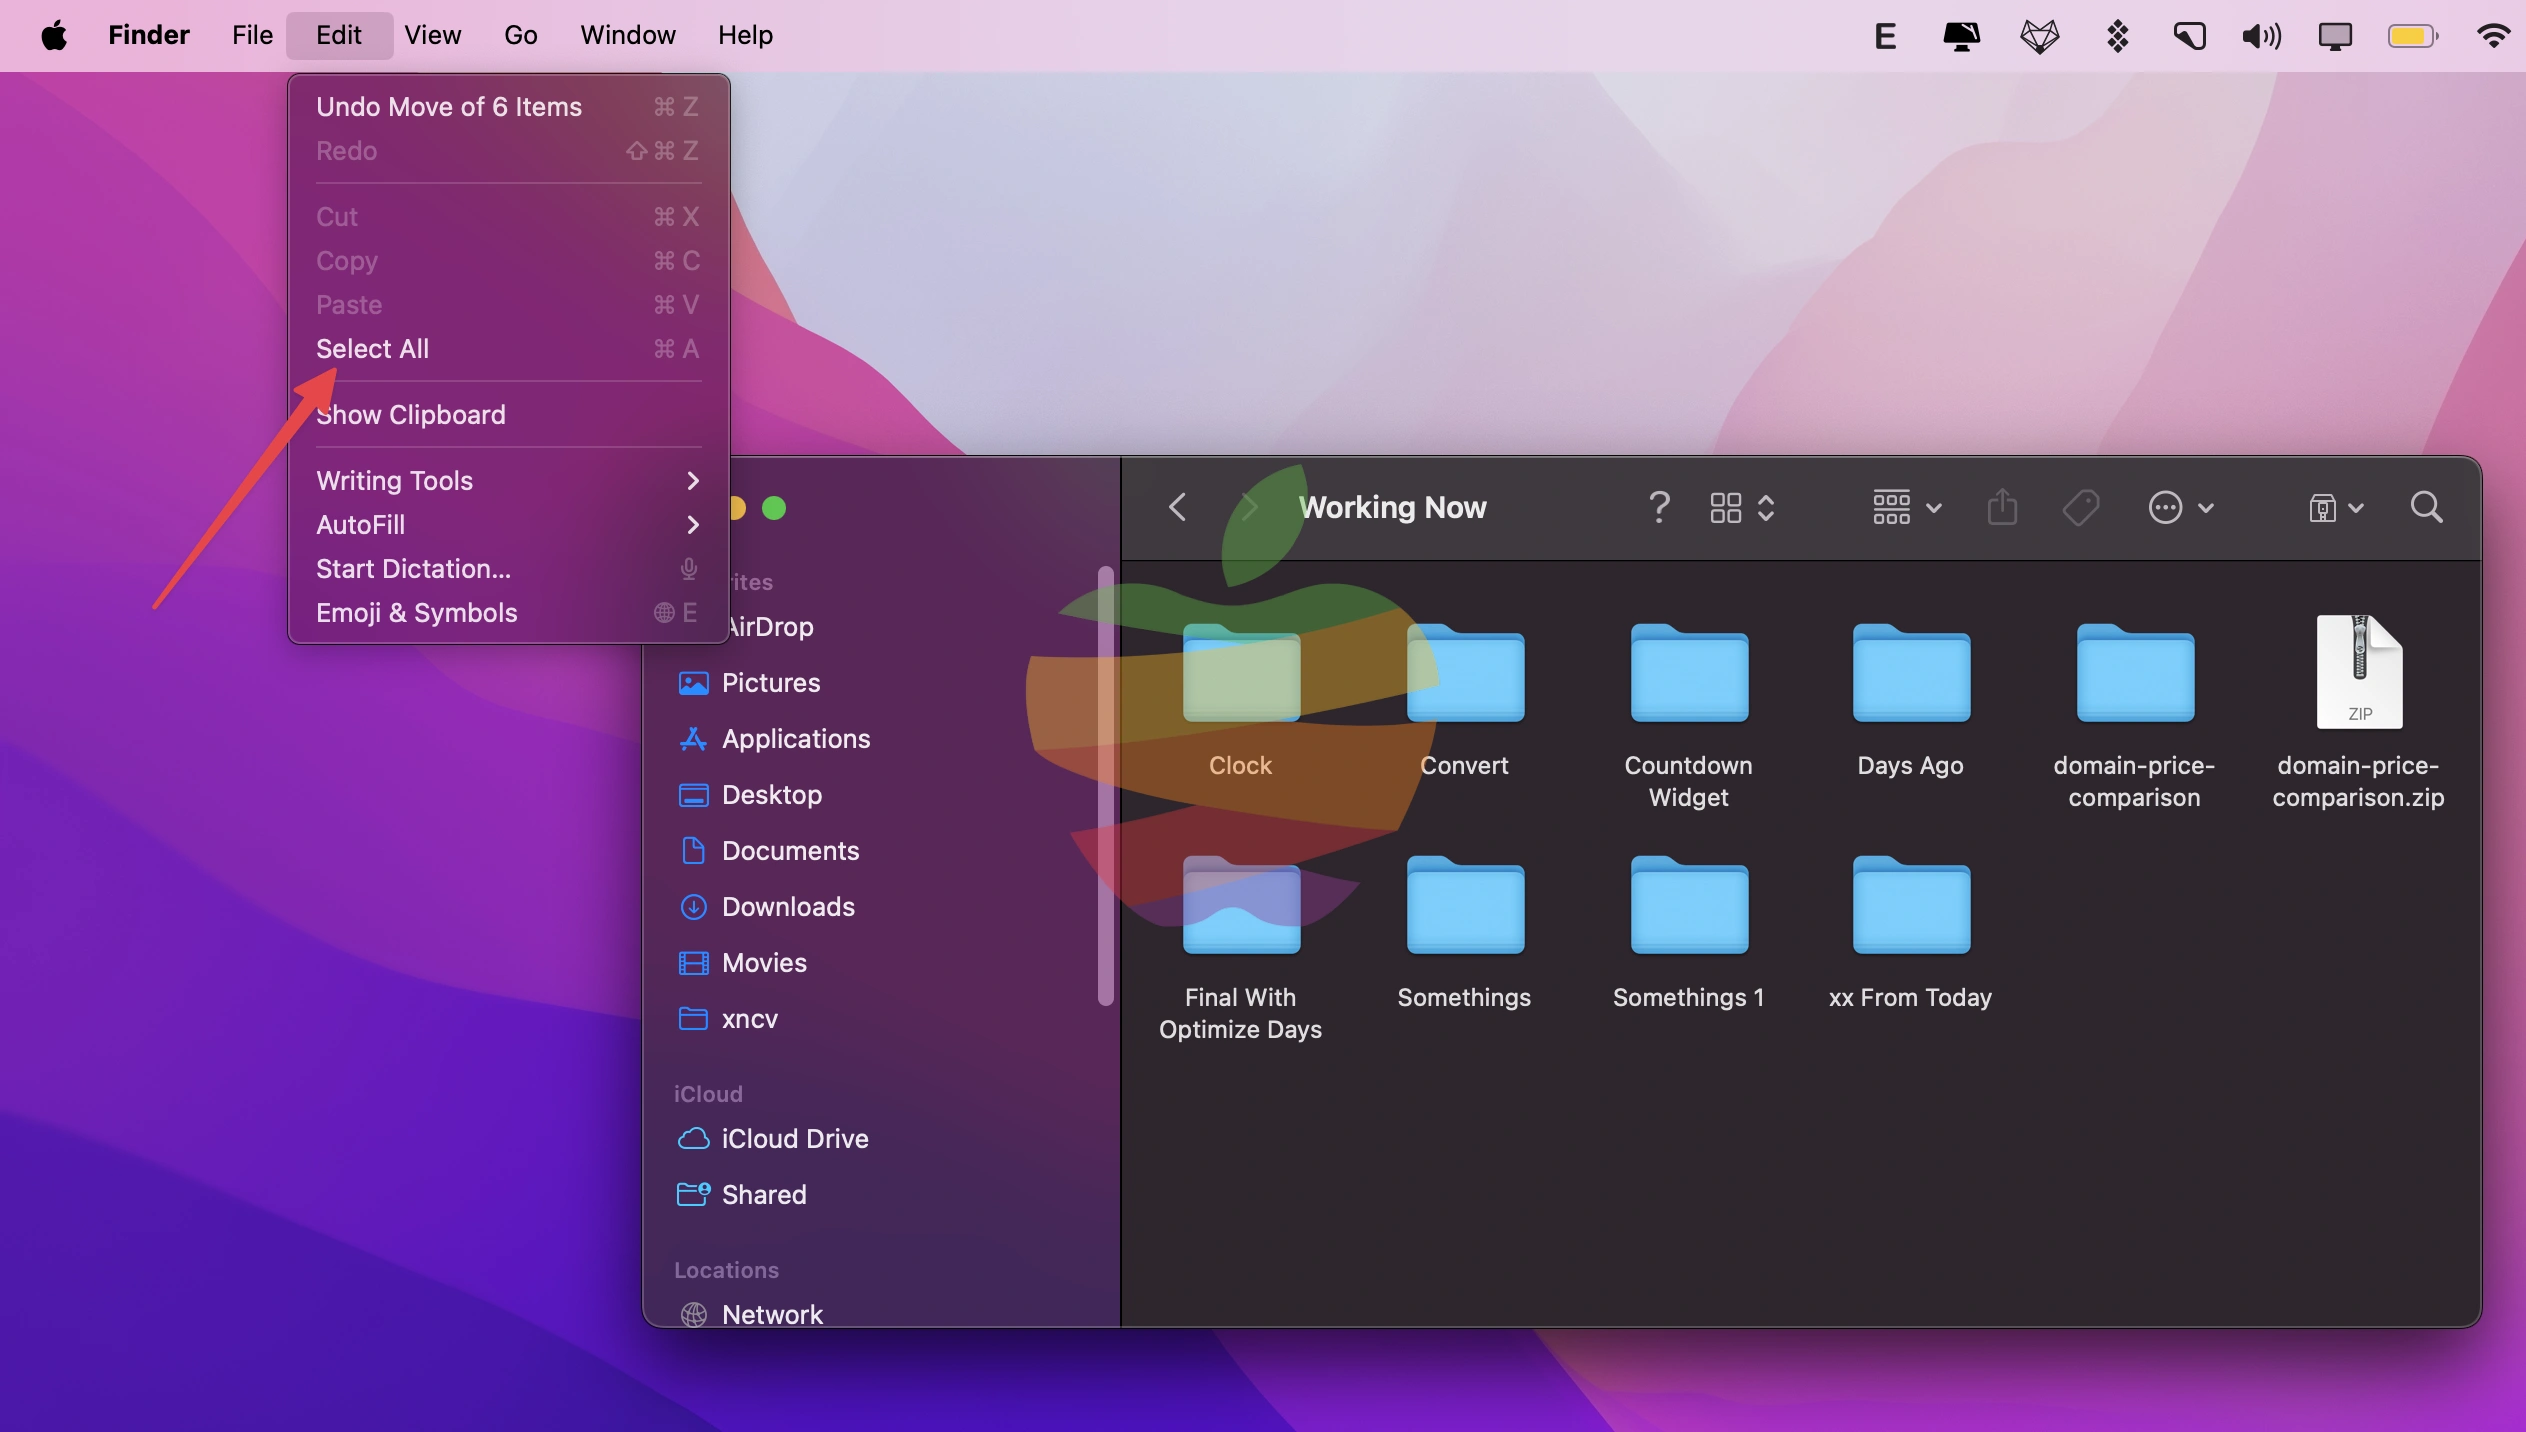Click the Dropbox-style menu bar icon
The image size is (2526, 1432).
[2116, 37]
